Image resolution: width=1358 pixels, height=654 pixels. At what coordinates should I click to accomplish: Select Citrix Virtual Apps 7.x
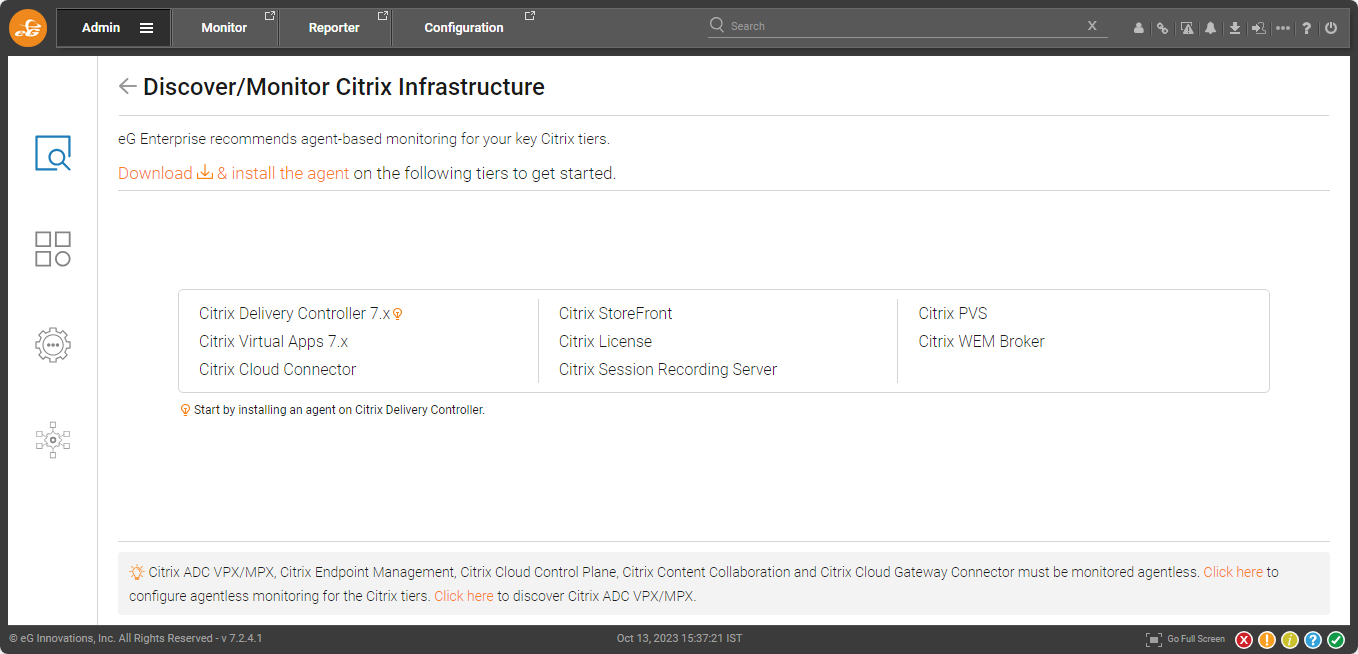click(x=273, y=341)
